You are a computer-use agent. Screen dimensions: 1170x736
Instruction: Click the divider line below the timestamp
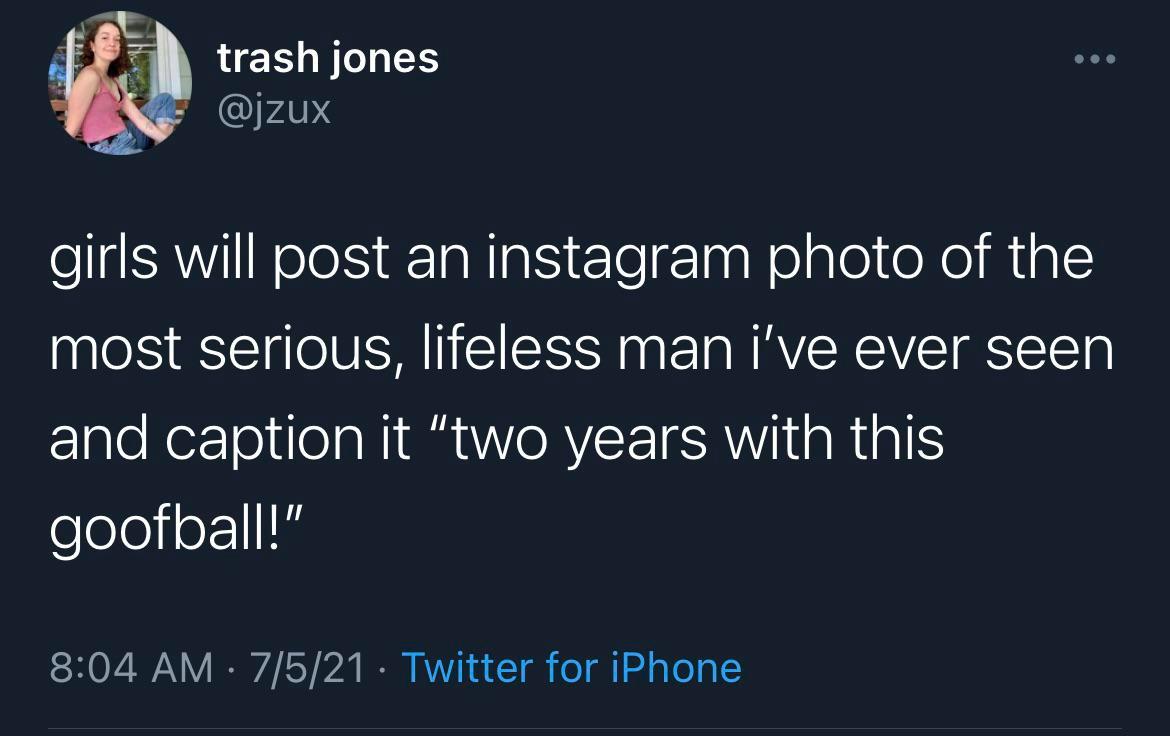pyautogui.click(x=585, y=728)
